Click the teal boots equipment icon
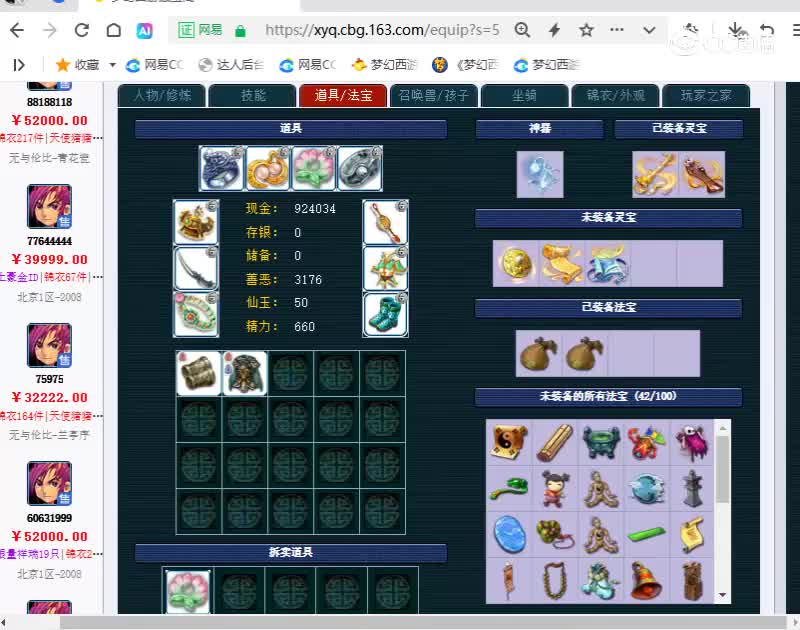Viewport: 800px width, 630px height. 385,315
